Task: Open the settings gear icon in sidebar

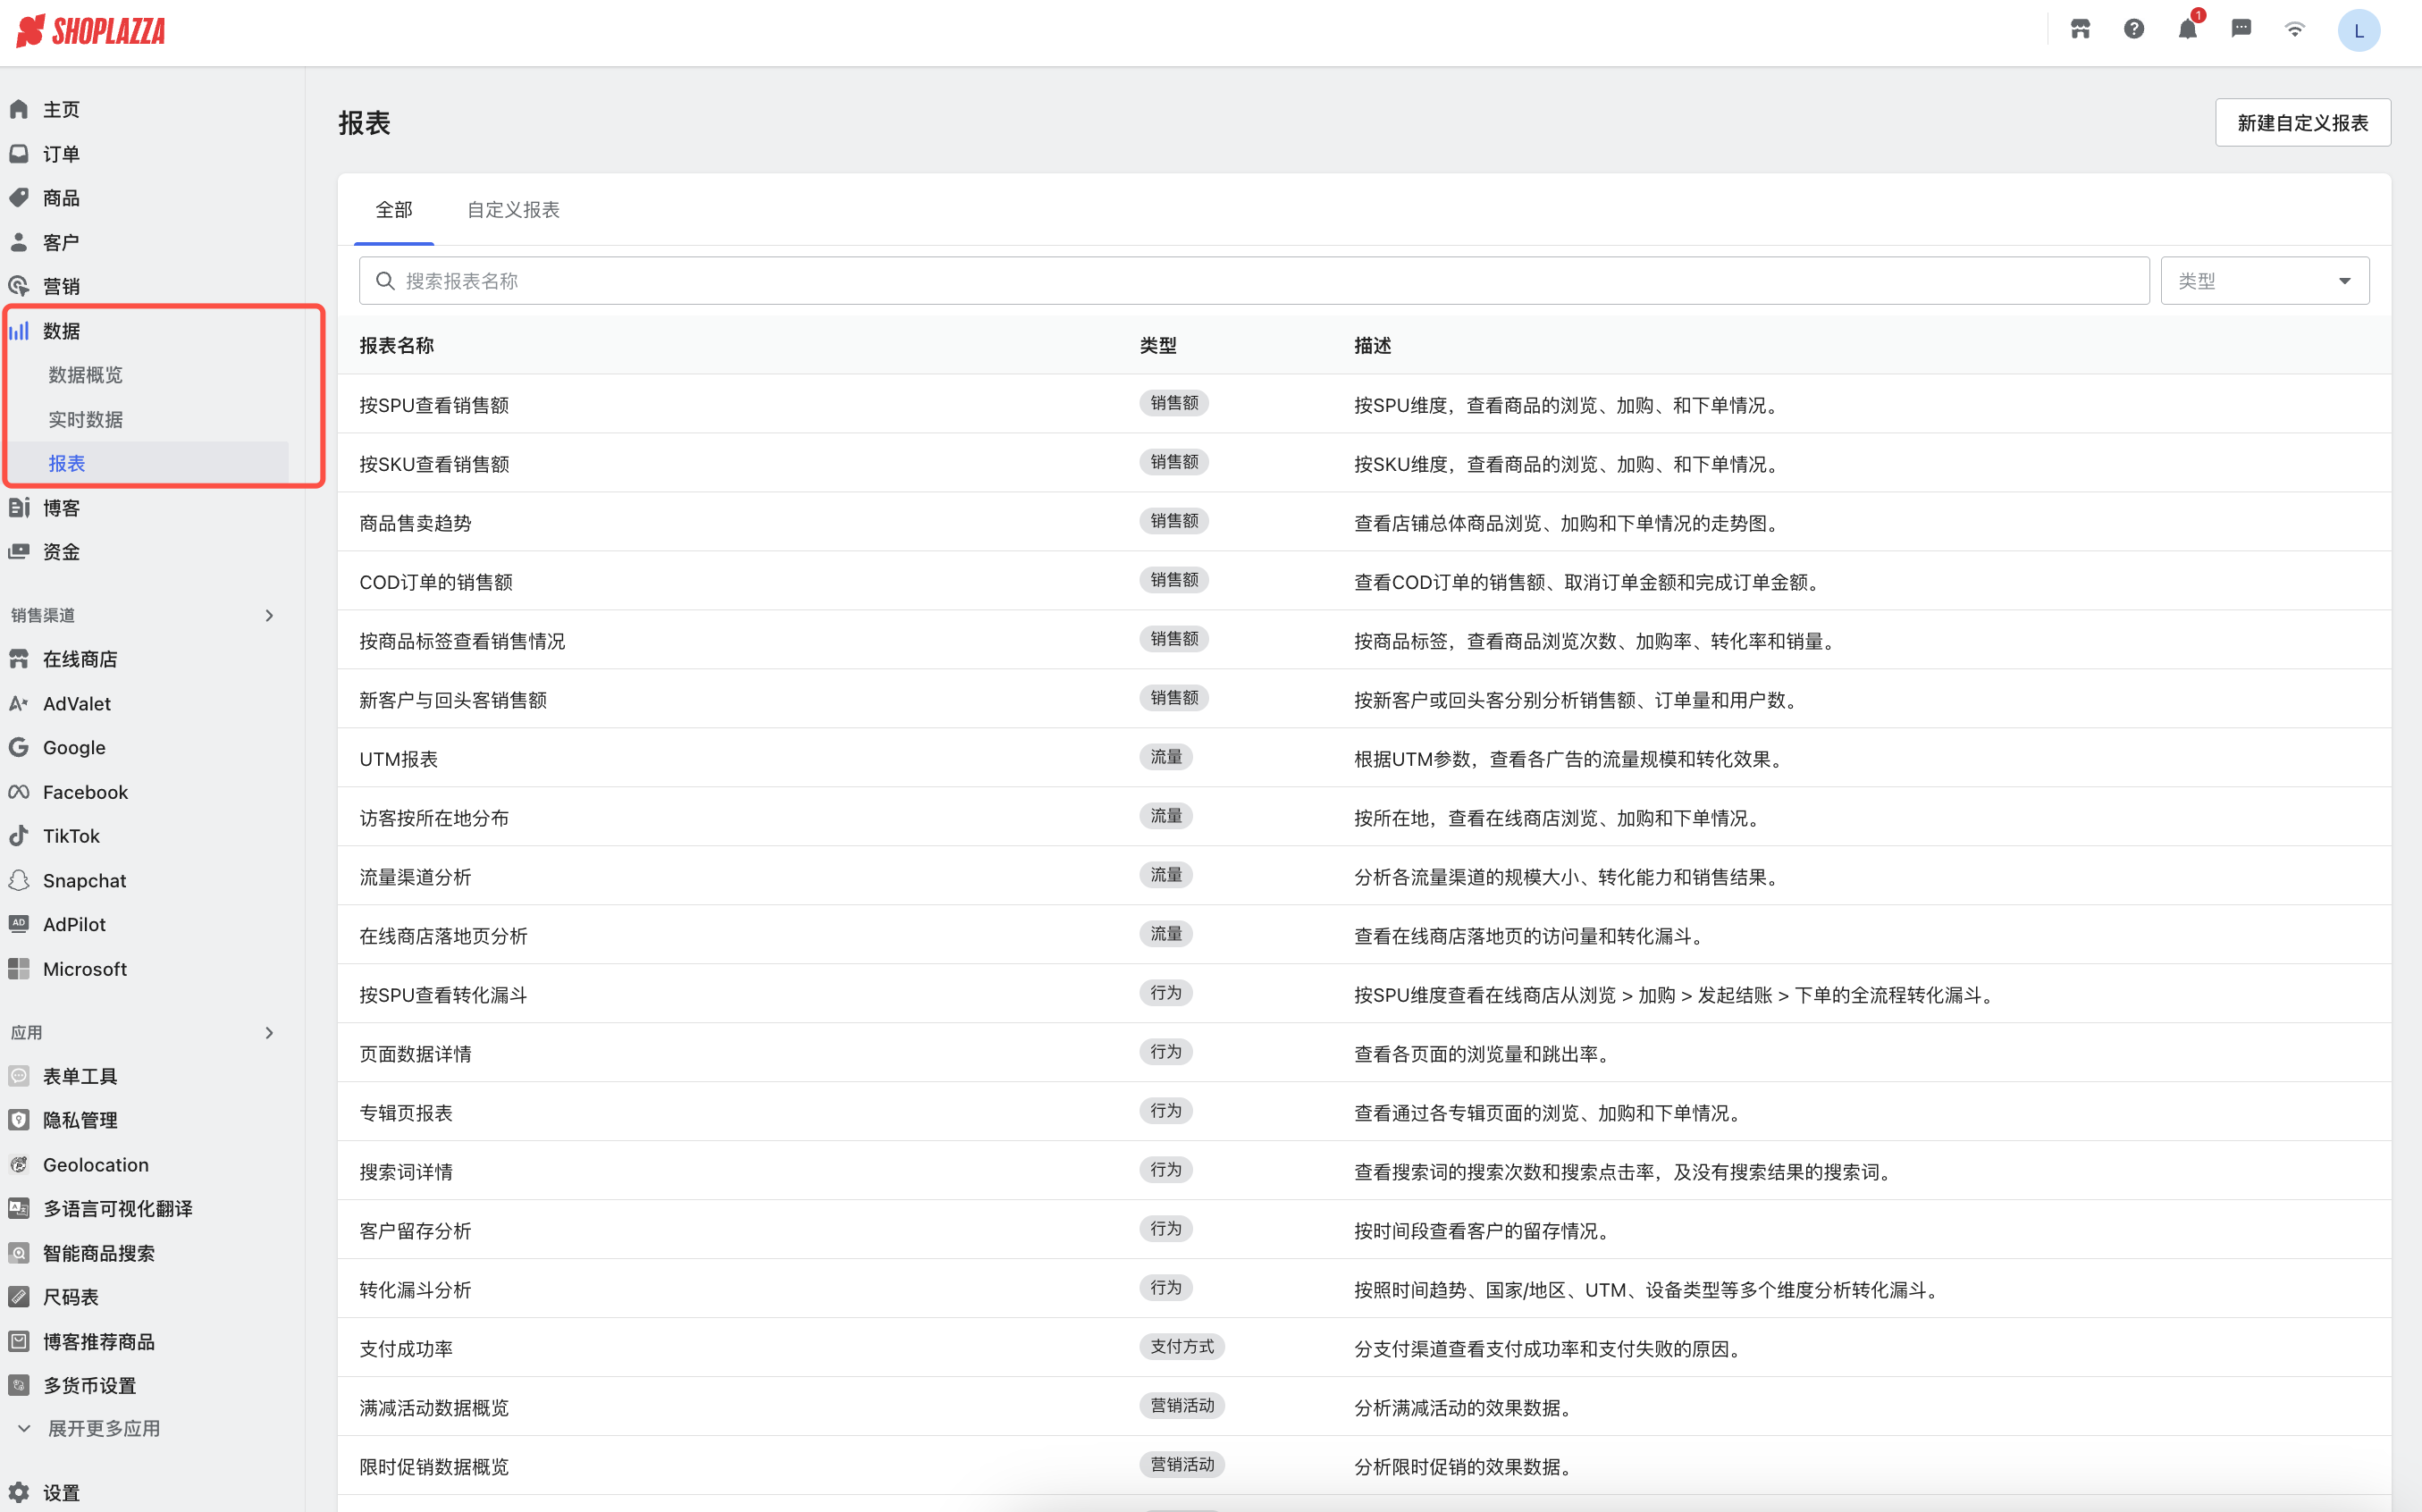Action: (19, 1492)
